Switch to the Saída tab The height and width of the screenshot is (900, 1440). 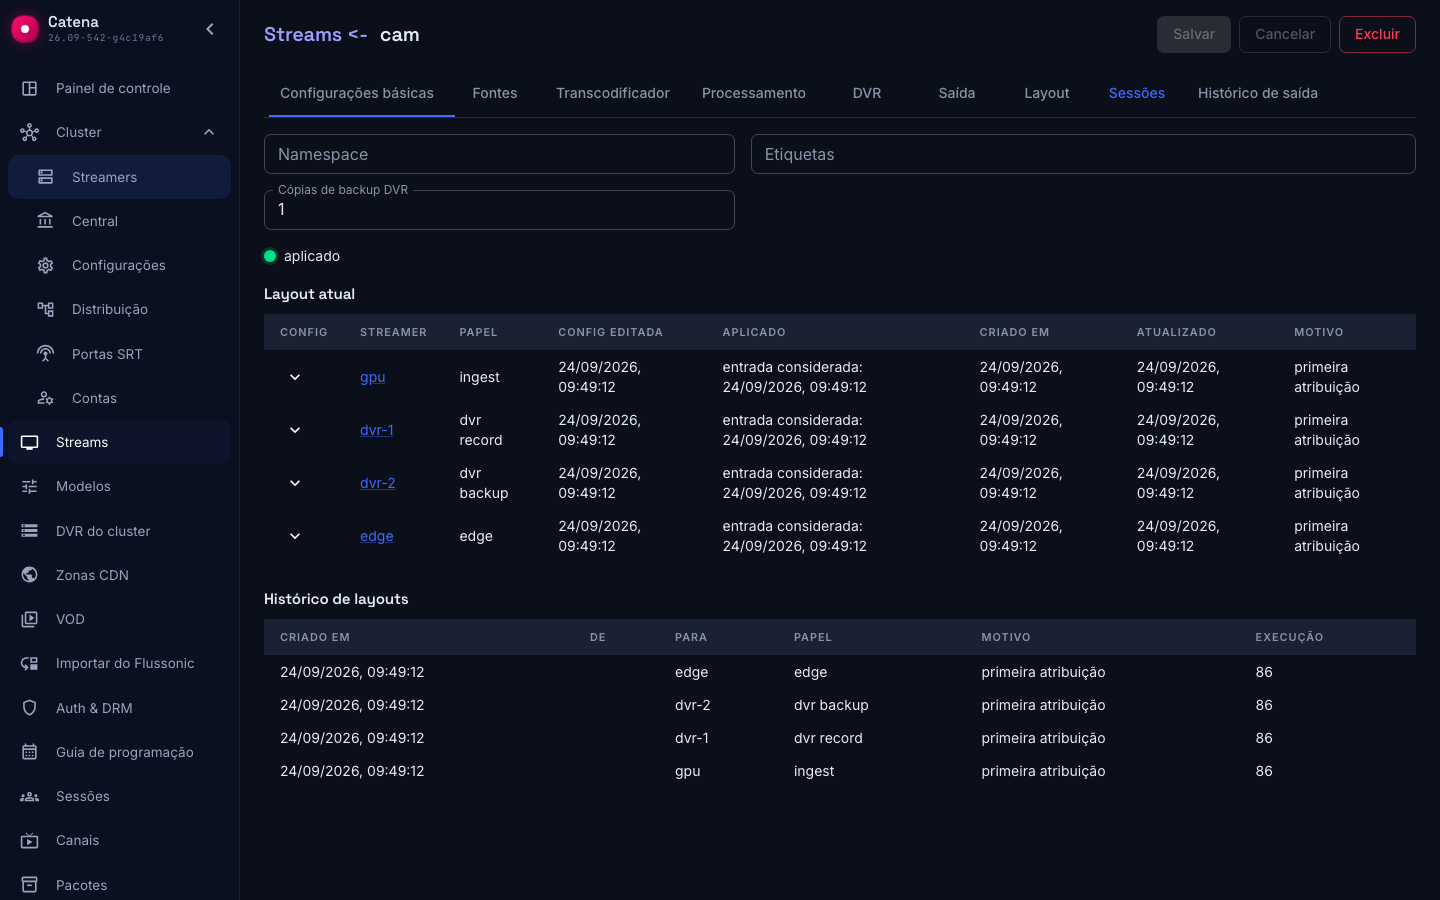957,93
